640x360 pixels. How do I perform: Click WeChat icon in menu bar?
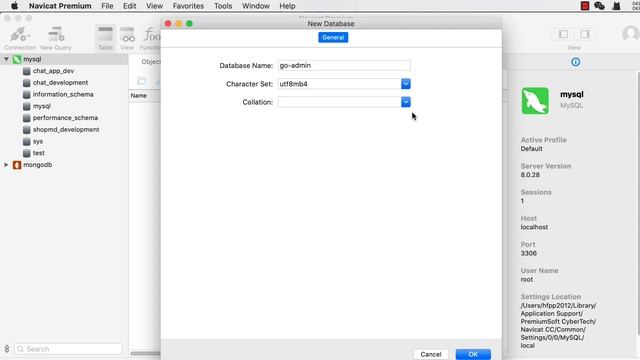[599, 6]
